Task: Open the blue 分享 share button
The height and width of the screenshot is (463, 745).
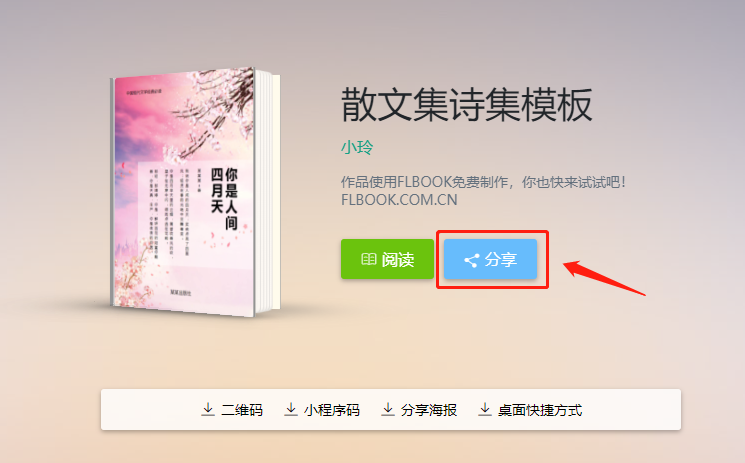Action: 490,259
